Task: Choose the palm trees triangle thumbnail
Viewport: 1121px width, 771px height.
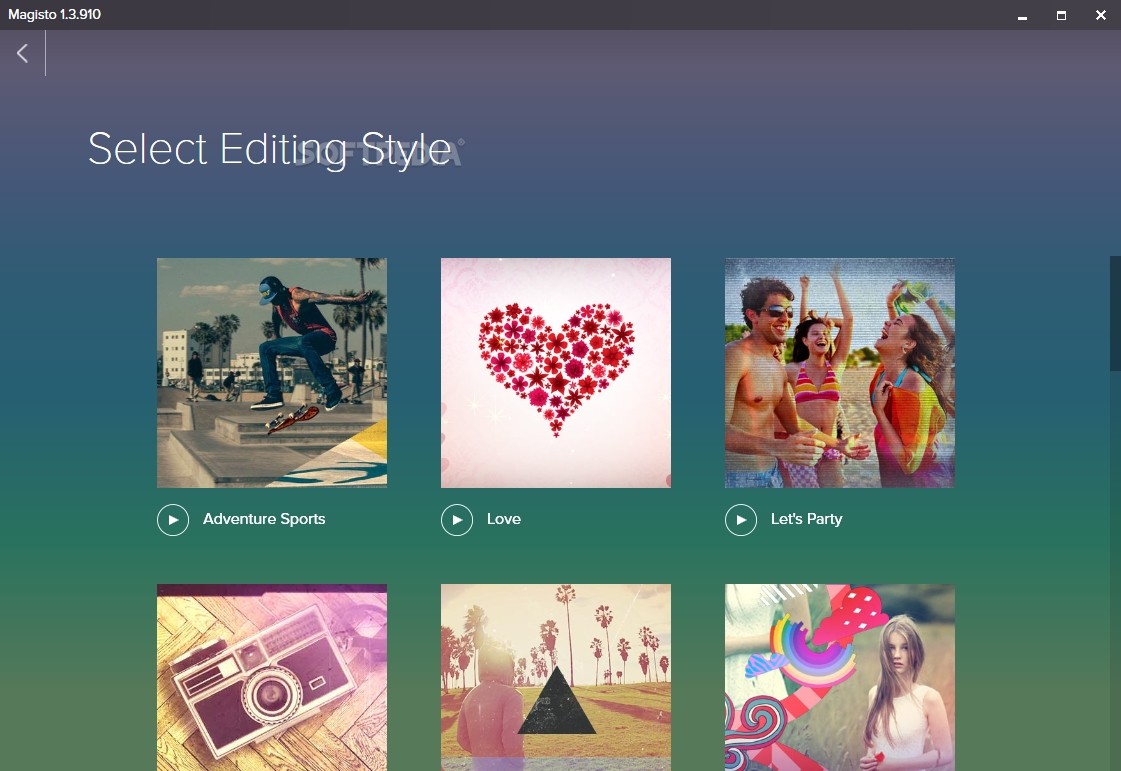Action: pyautogui.click(x=555, y=677)
